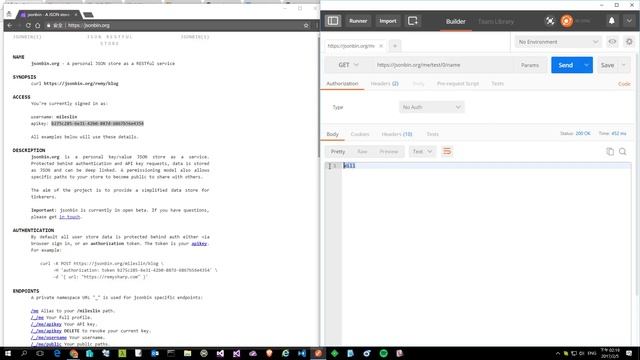
Task: Toggle line wrap icon in response toolbar
Action: [x=447, y=151]
